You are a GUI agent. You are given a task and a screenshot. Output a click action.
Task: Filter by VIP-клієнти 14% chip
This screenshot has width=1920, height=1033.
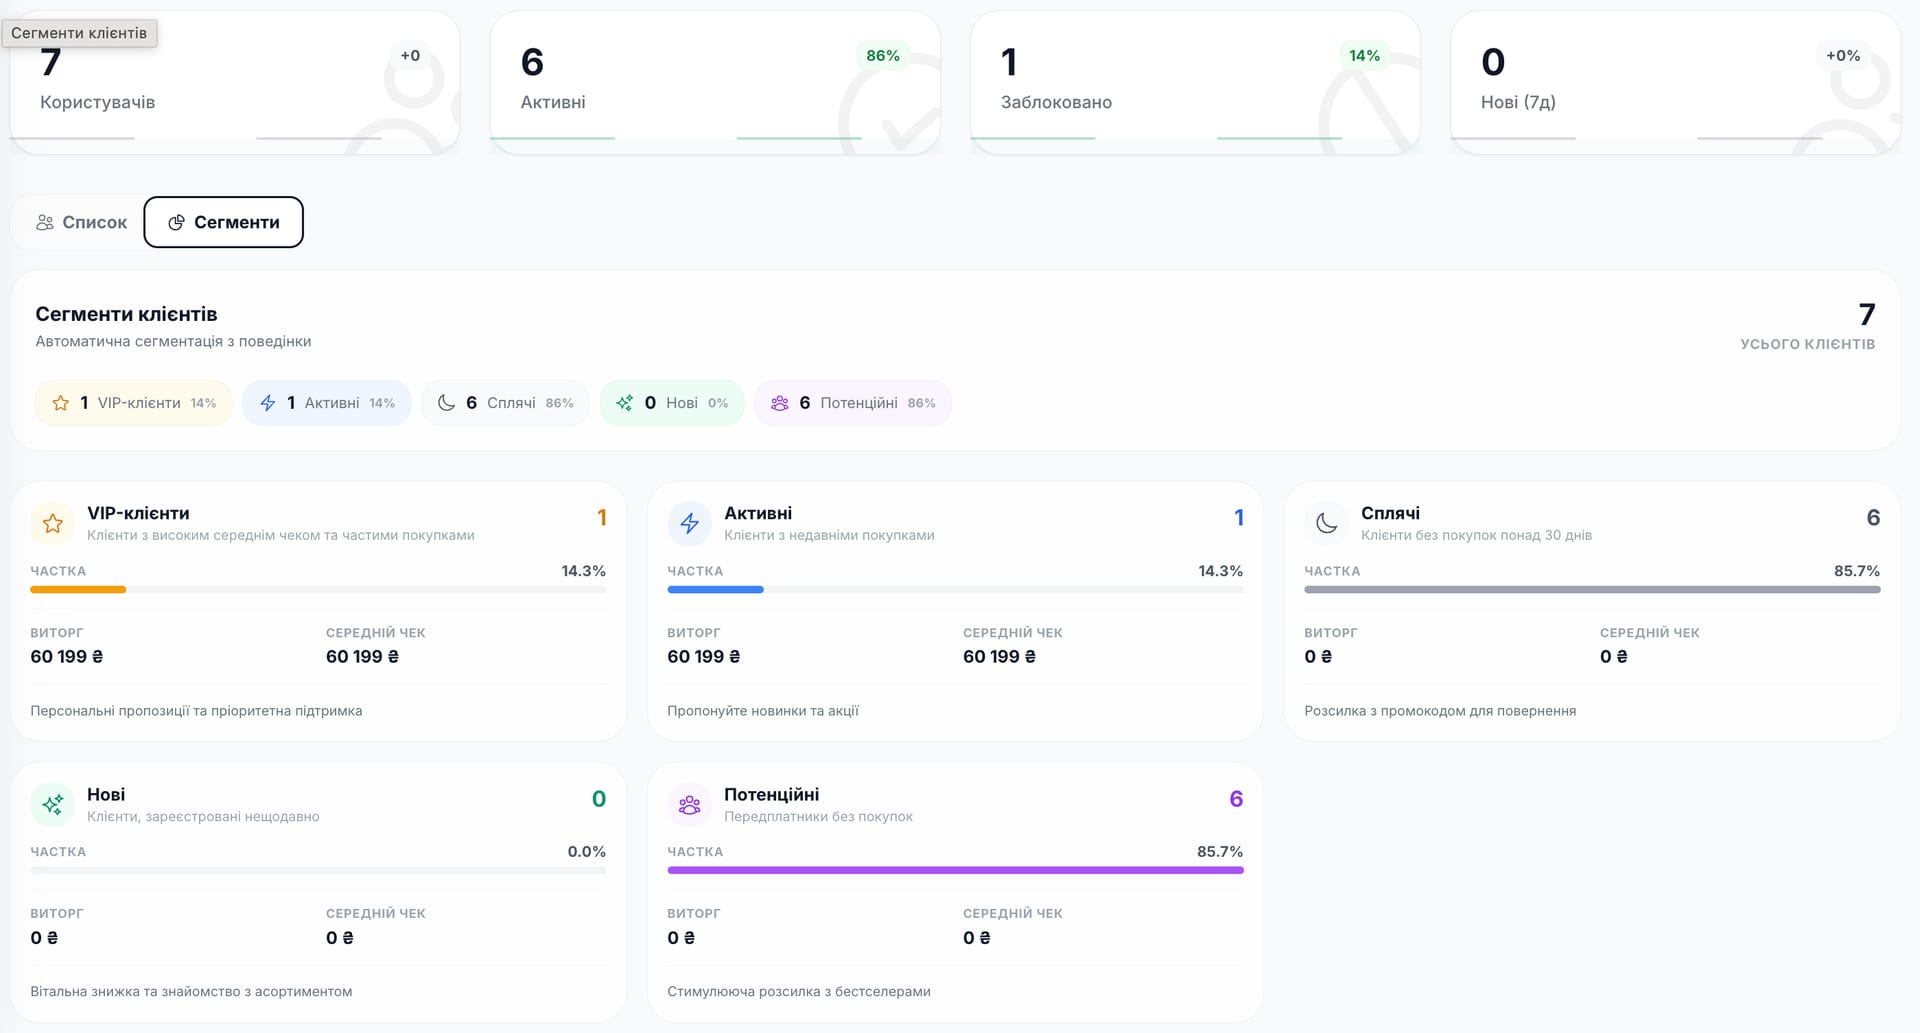point(133,403)
